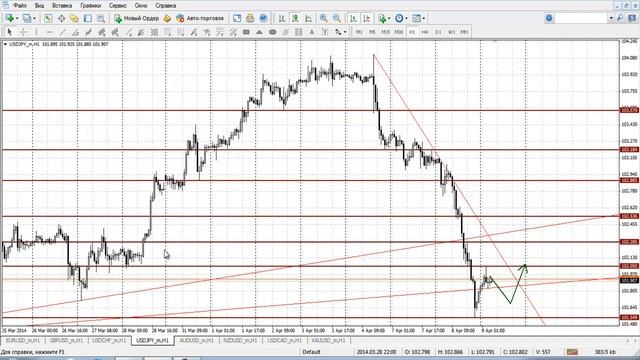Switch chart to MN timeframe

464,32
